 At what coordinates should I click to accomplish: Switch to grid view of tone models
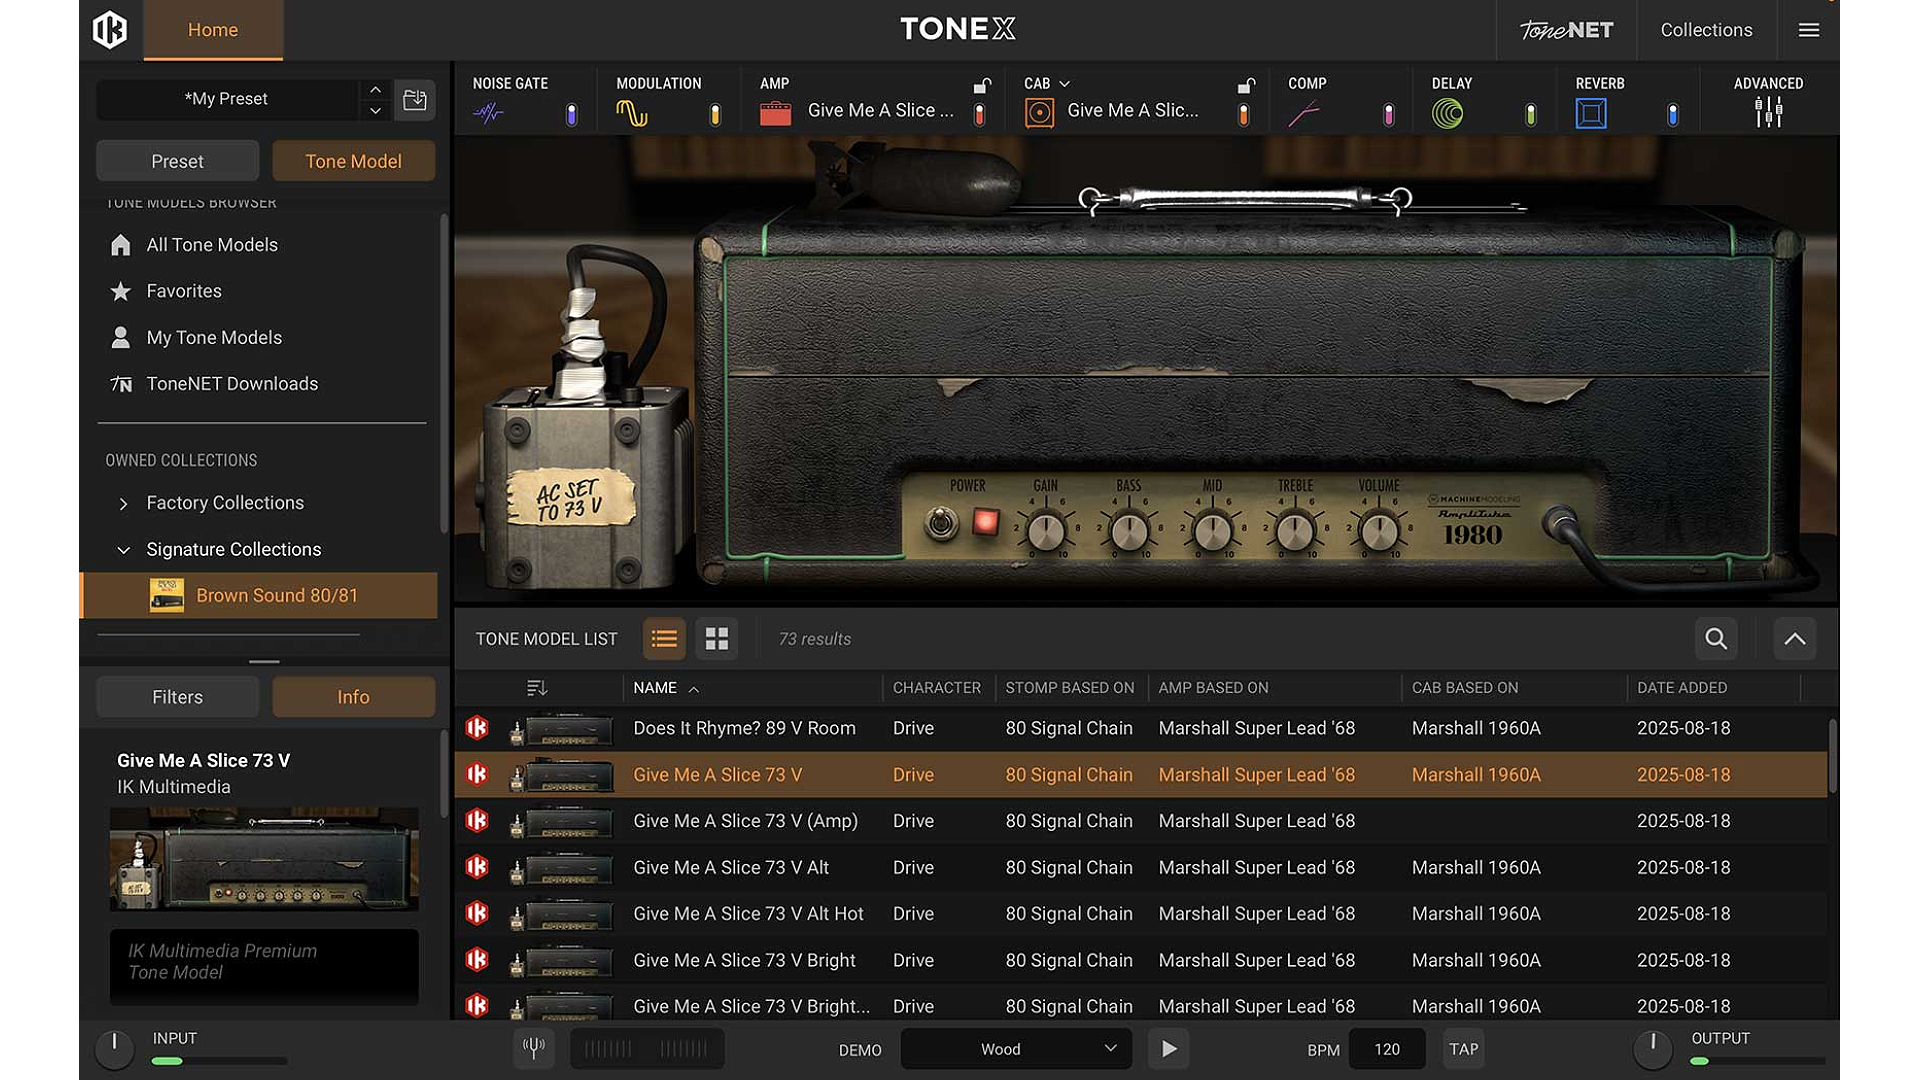pos(717,638)
